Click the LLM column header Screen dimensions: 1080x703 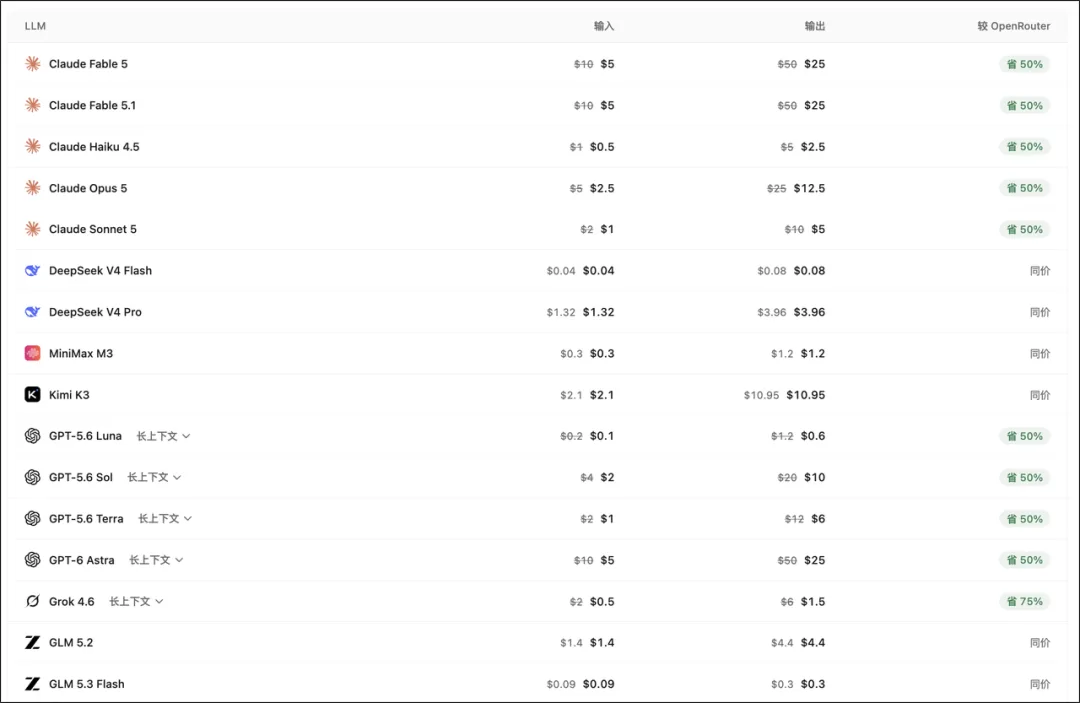(x=35, y=26)
